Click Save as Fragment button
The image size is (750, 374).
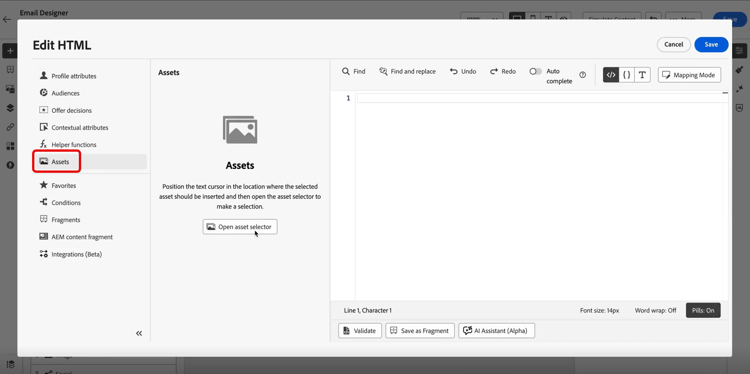420,330
